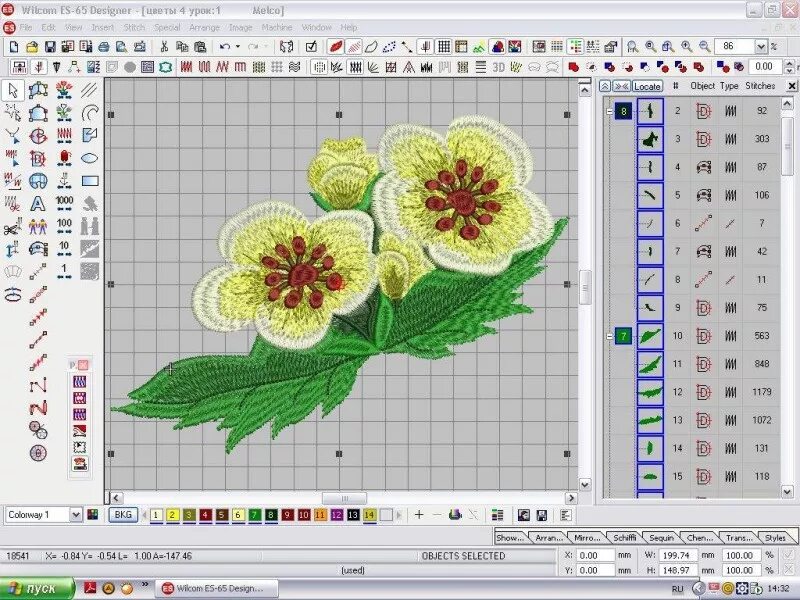Click the first zoom magnifier icon

click(633, 47)
